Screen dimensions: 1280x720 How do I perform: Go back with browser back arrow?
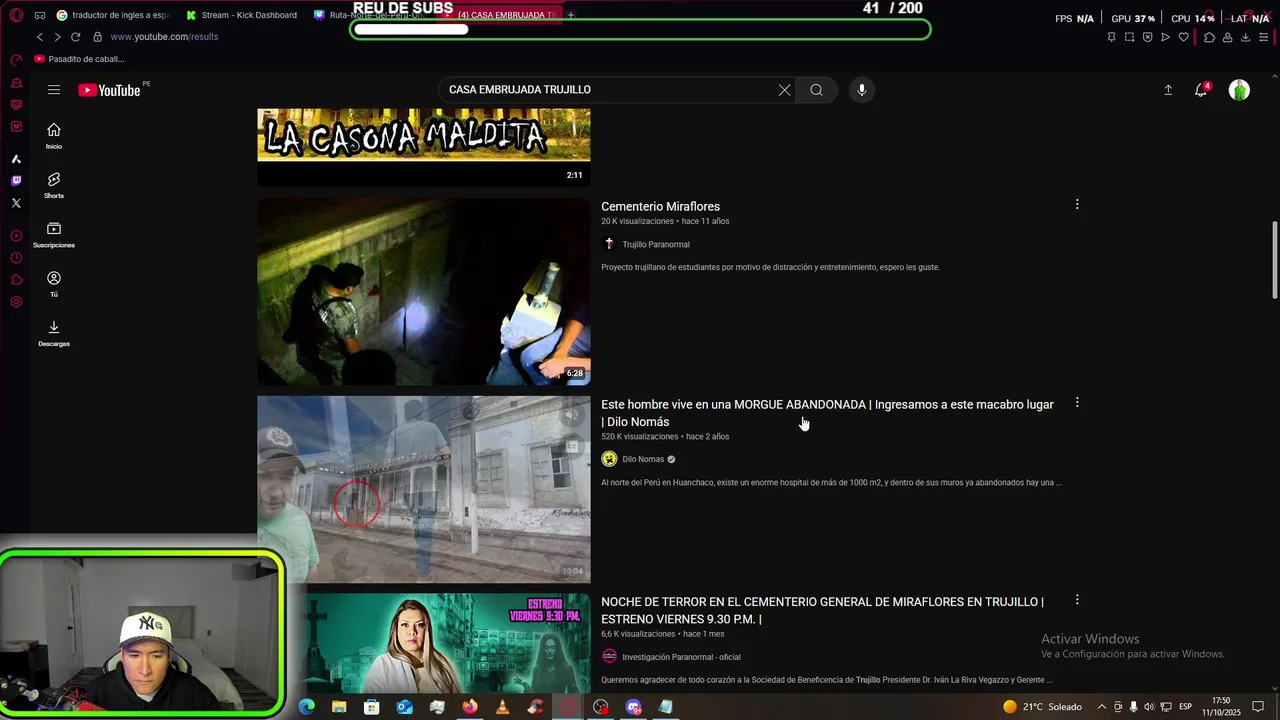[40, 37]
